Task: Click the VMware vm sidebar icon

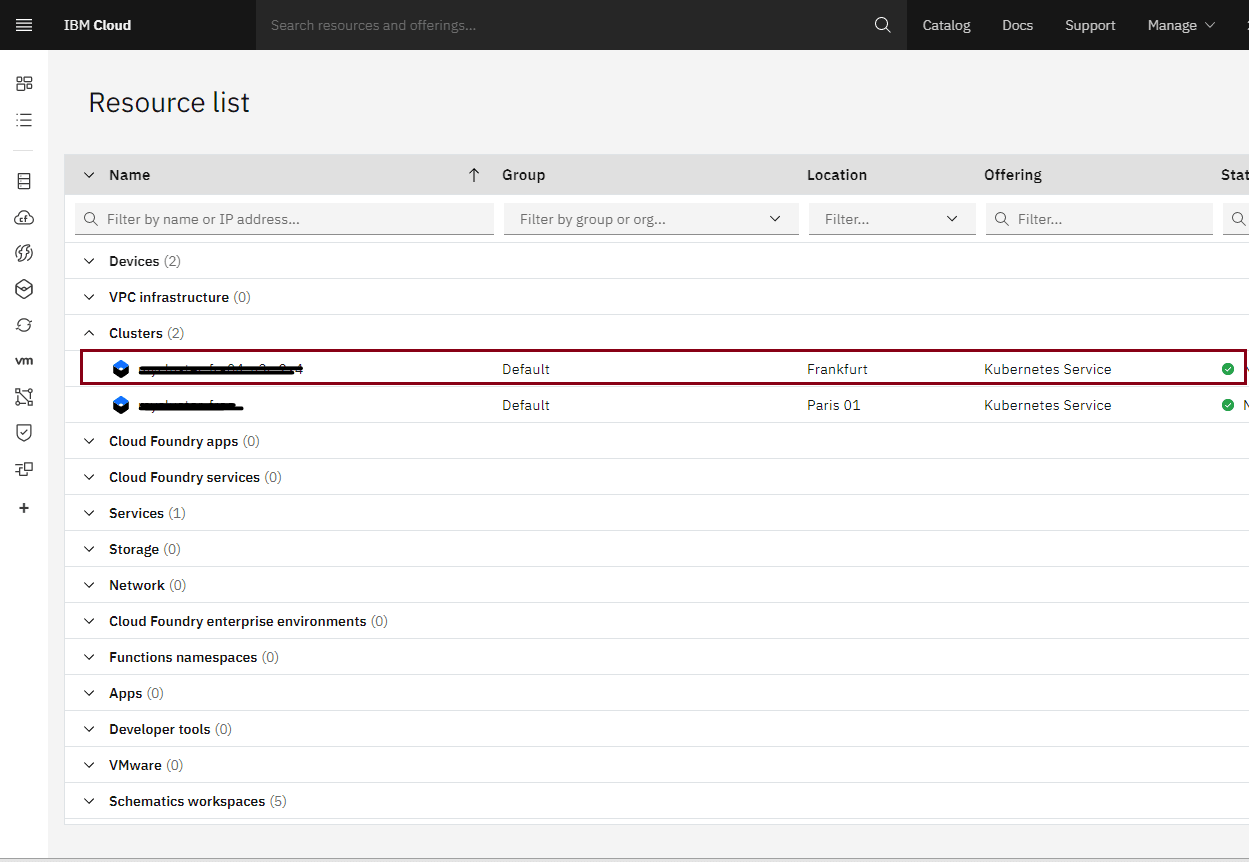Action: 24,361
